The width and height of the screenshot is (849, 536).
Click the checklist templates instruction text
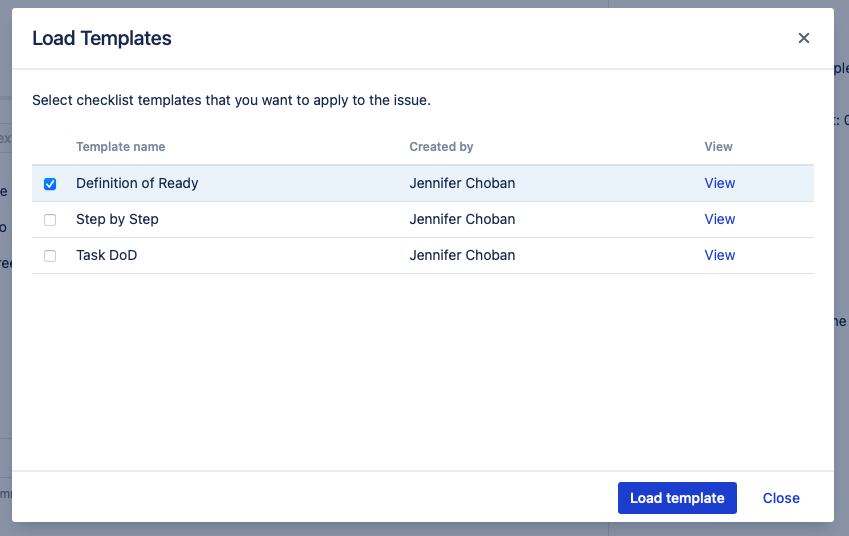231,100
